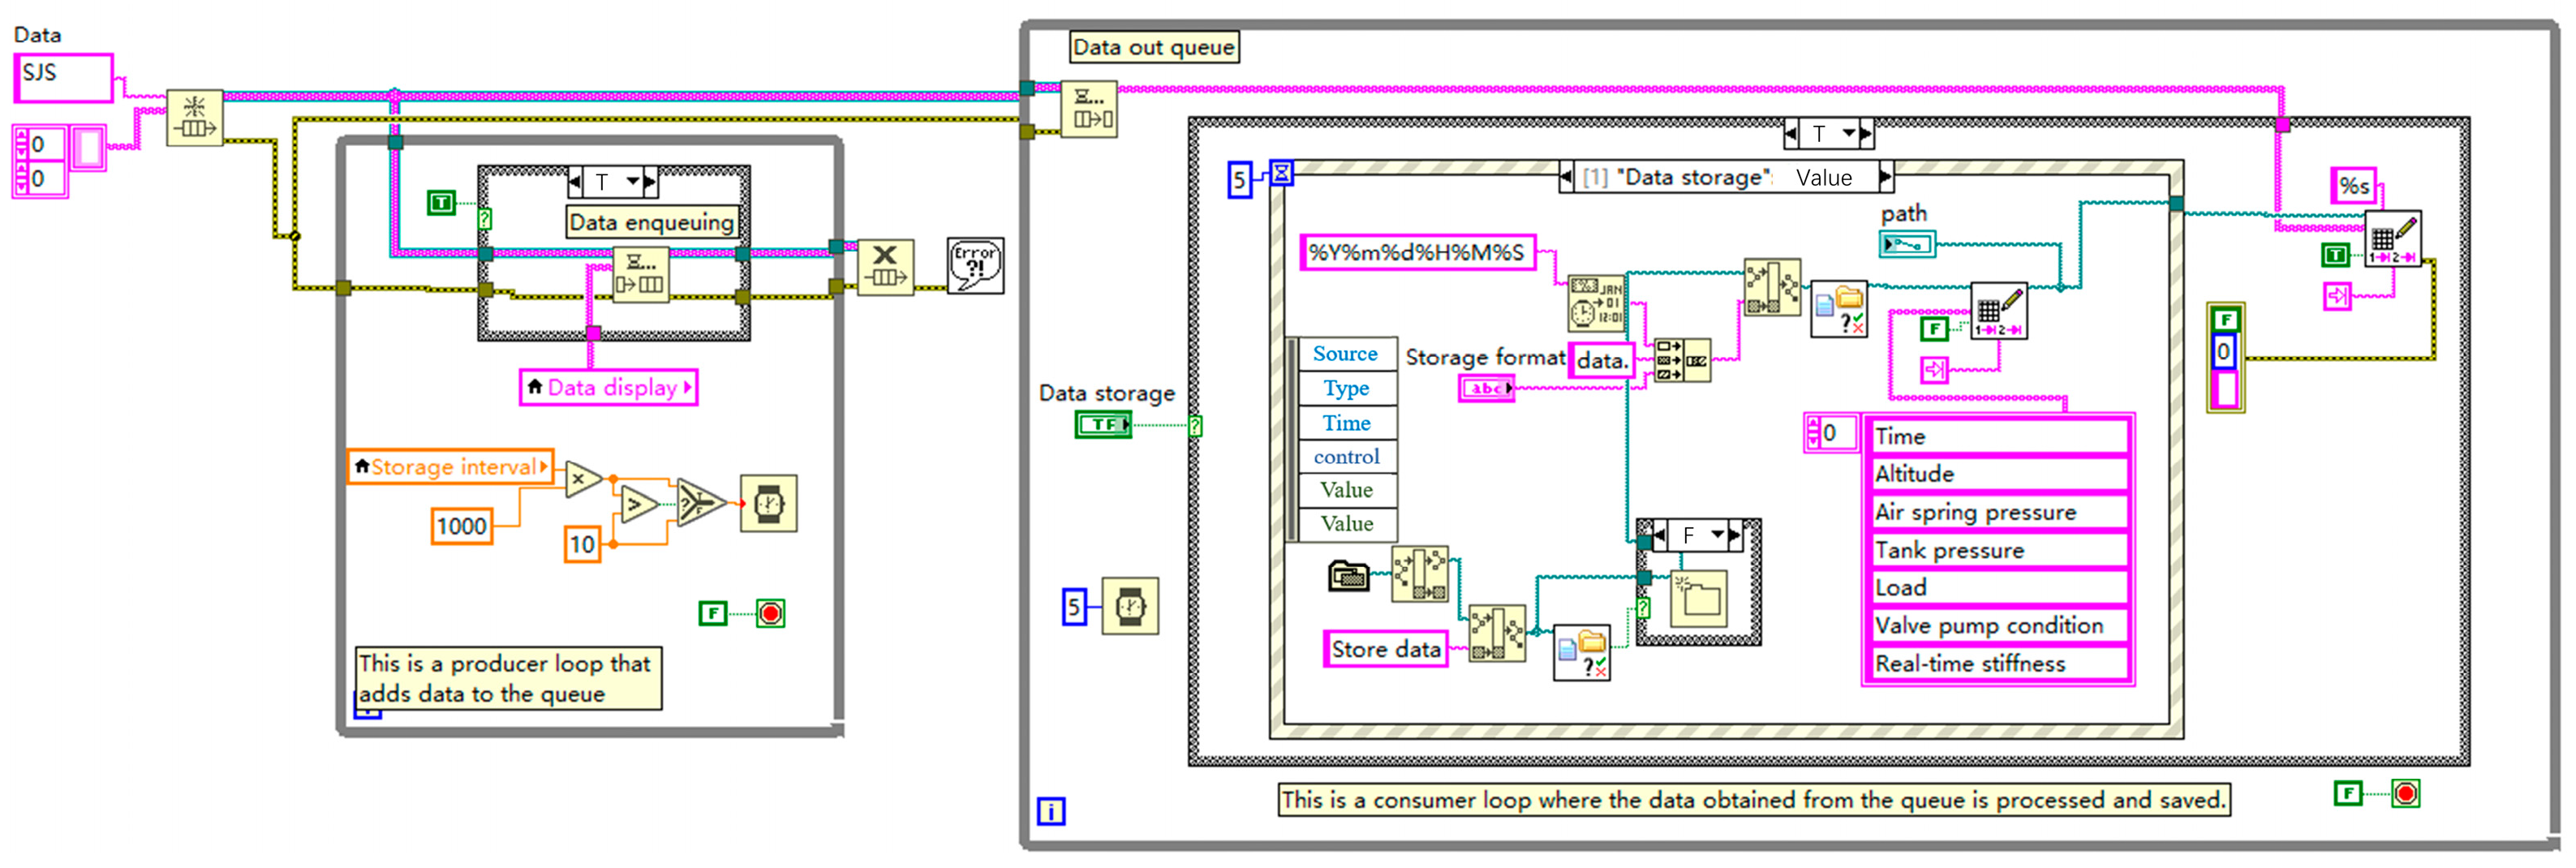Show next case of the Create Folder case structure
Image resolution: width=2576 pixels, height=868 pixels.
(1735, 535)
